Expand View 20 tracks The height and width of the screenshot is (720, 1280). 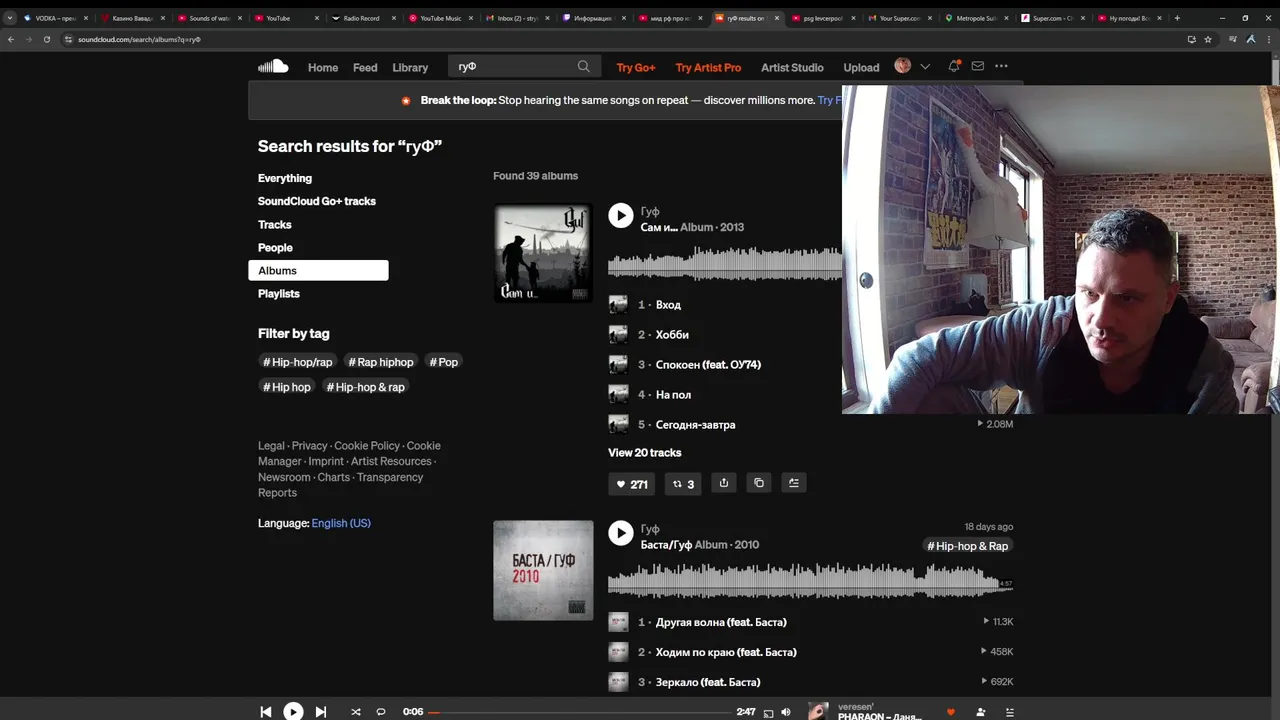pos(645,453)
